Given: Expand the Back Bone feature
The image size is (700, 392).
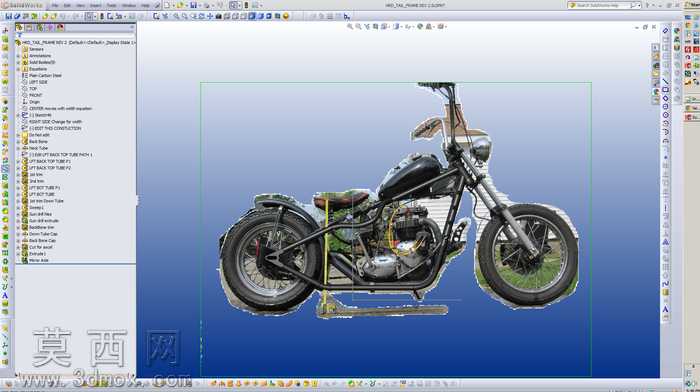Looking at the screenshot, I should (x=18, y=142).
